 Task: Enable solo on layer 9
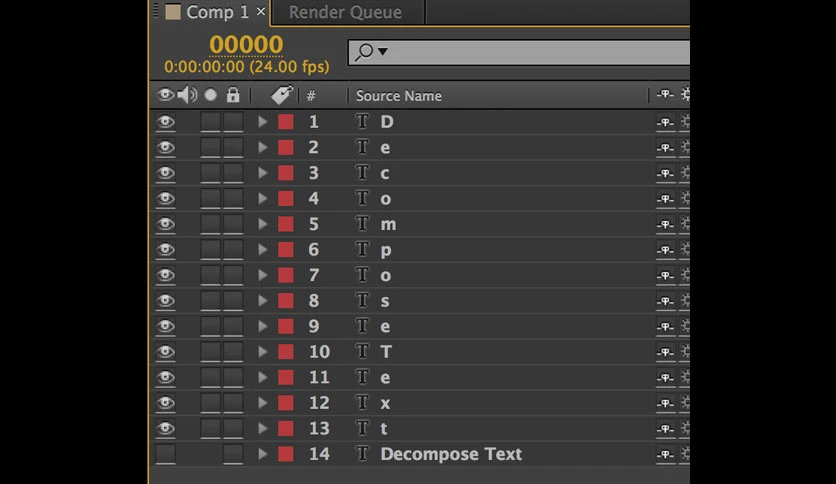point(210,326)
